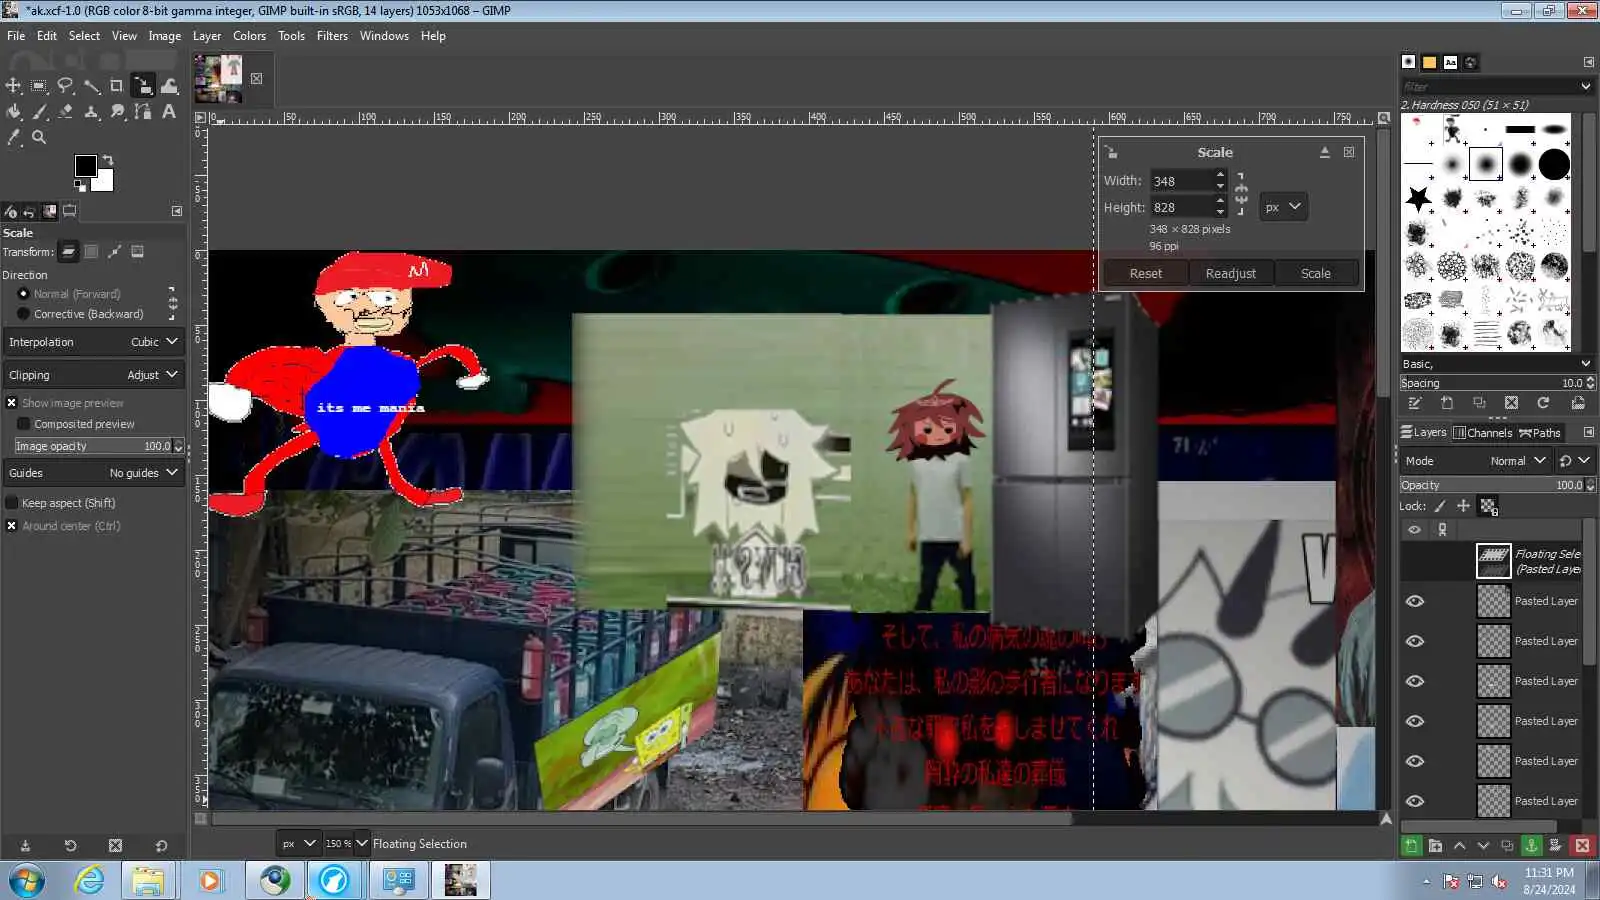
Task: Open the Layer menu
Action: coord(207,36)
